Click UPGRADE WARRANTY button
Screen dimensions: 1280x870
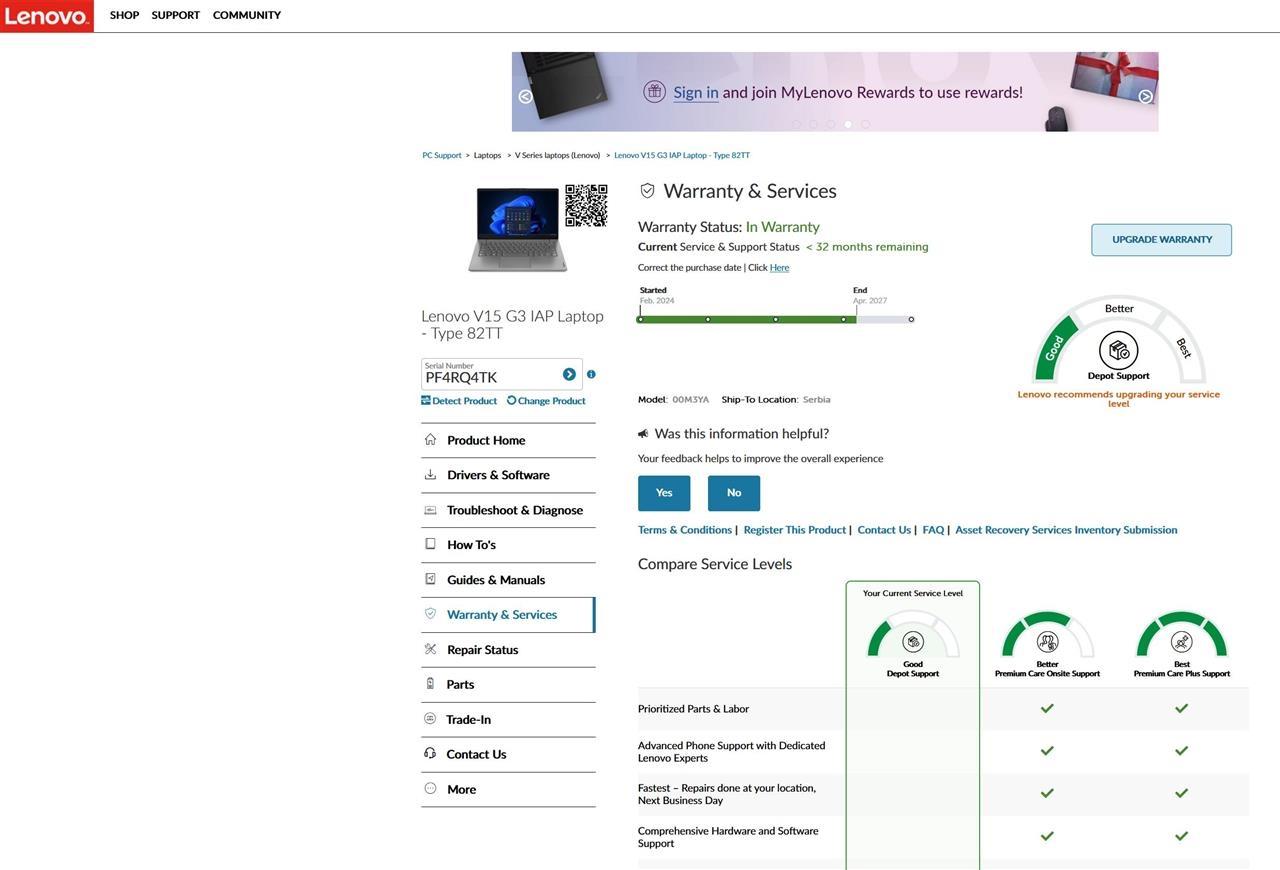click(1162, 240)
